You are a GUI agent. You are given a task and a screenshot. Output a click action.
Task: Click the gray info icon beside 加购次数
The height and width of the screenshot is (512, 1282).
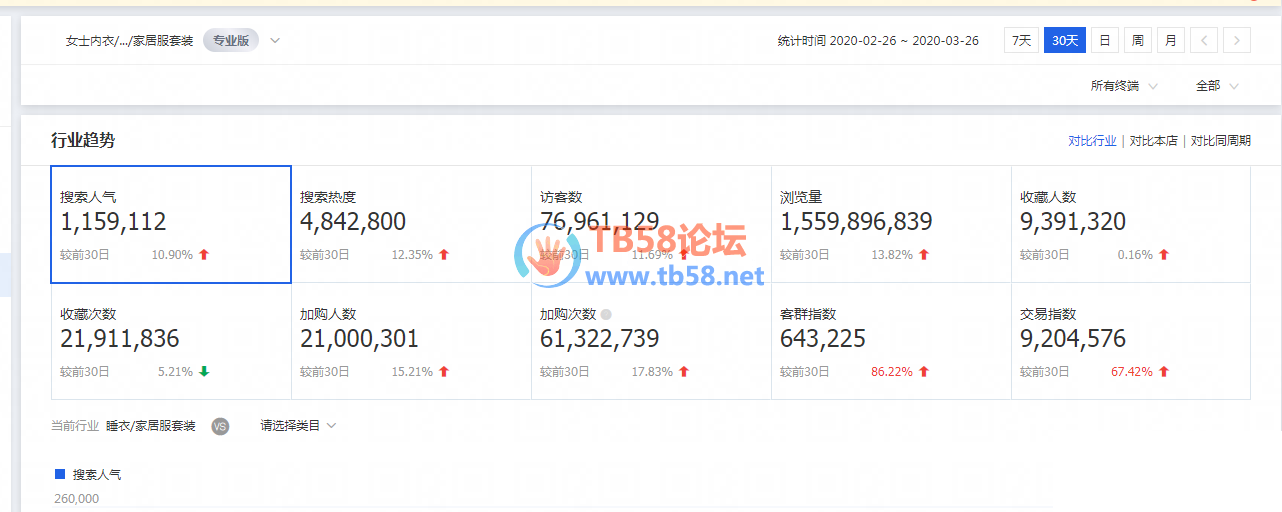[x=606, y=314]
